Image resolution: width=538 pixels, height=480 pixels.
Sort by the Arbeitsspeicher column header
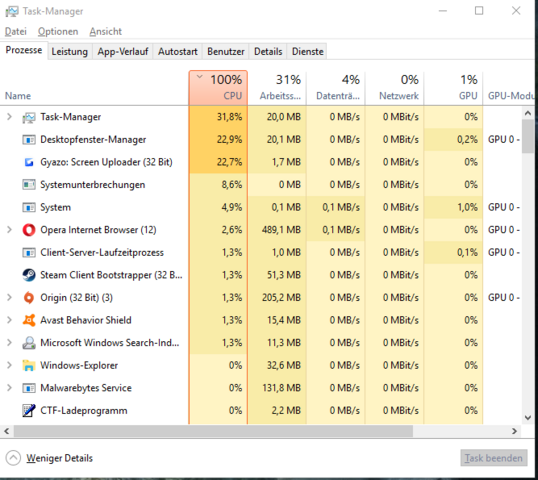(277, 88)
